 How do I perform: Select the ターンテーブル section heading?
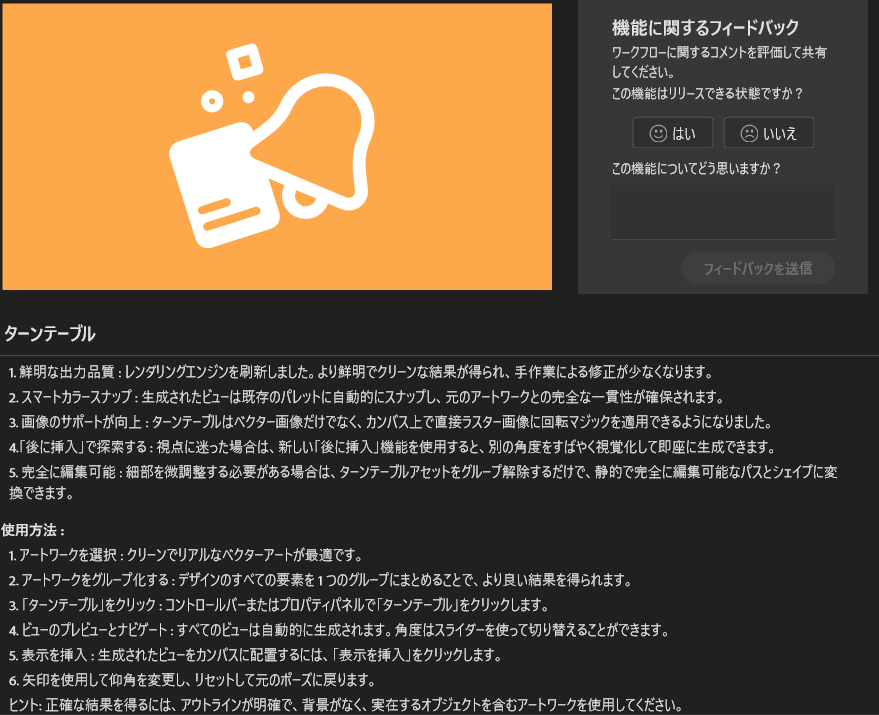pyautogui.click(x=50, y=332)
